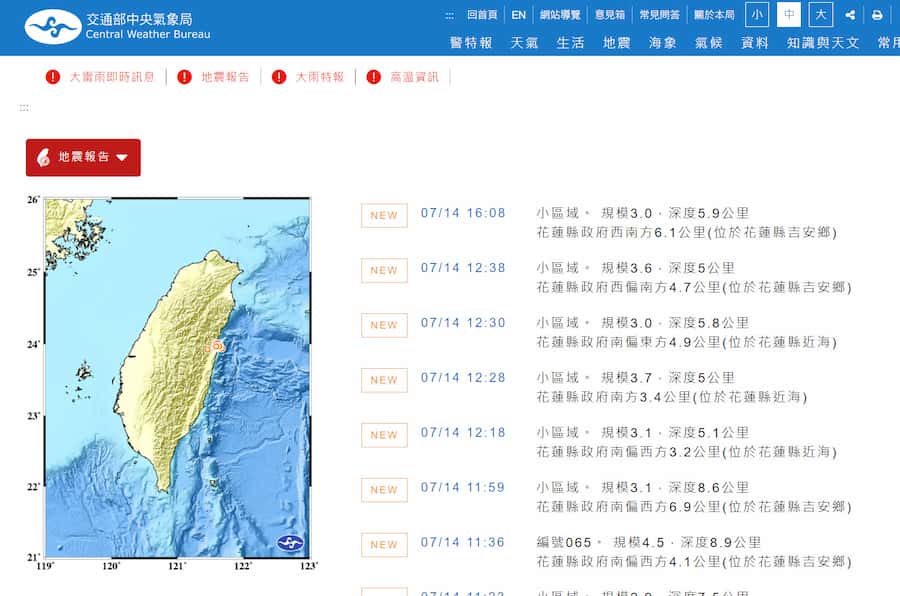Click text 規模3.0 · 深度5.9公里
This screenshot has height=596, width=900.
click(675, 213)
